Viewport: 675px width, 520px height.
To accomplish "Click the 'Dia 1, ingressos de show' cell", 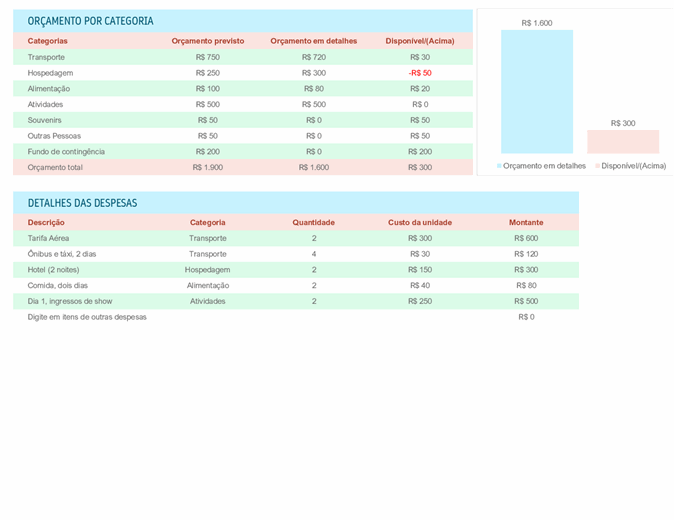I will pyautogui.click(x=70, y=301).
